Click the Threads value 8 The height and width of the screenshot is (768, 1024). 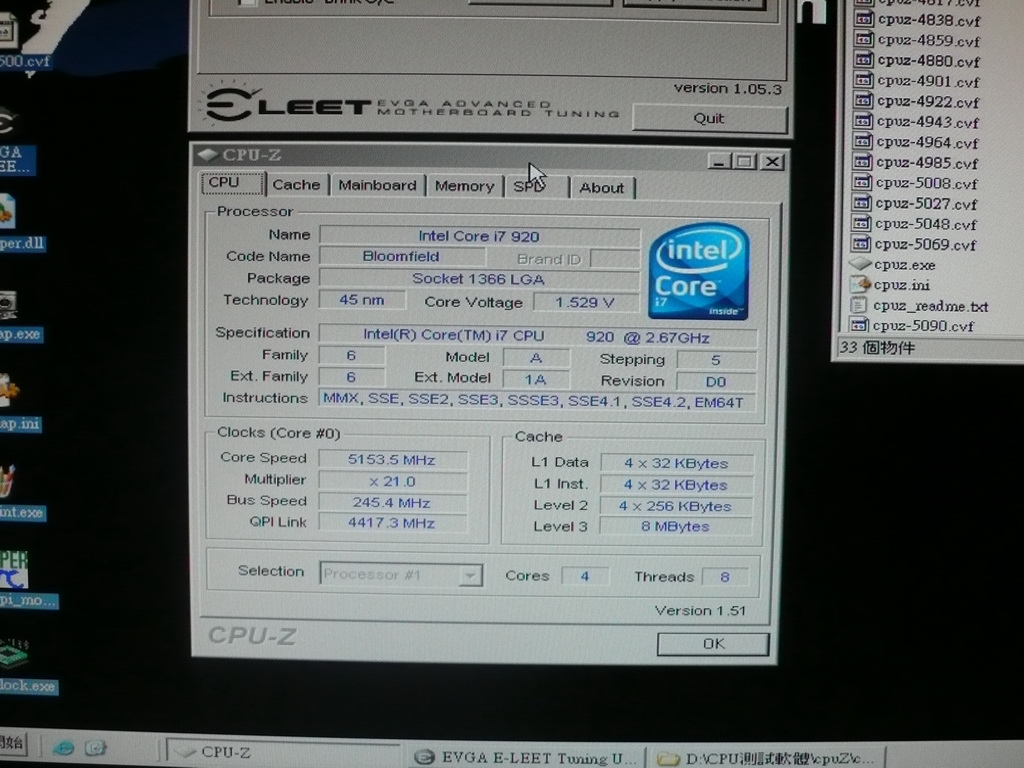point(725,577)
